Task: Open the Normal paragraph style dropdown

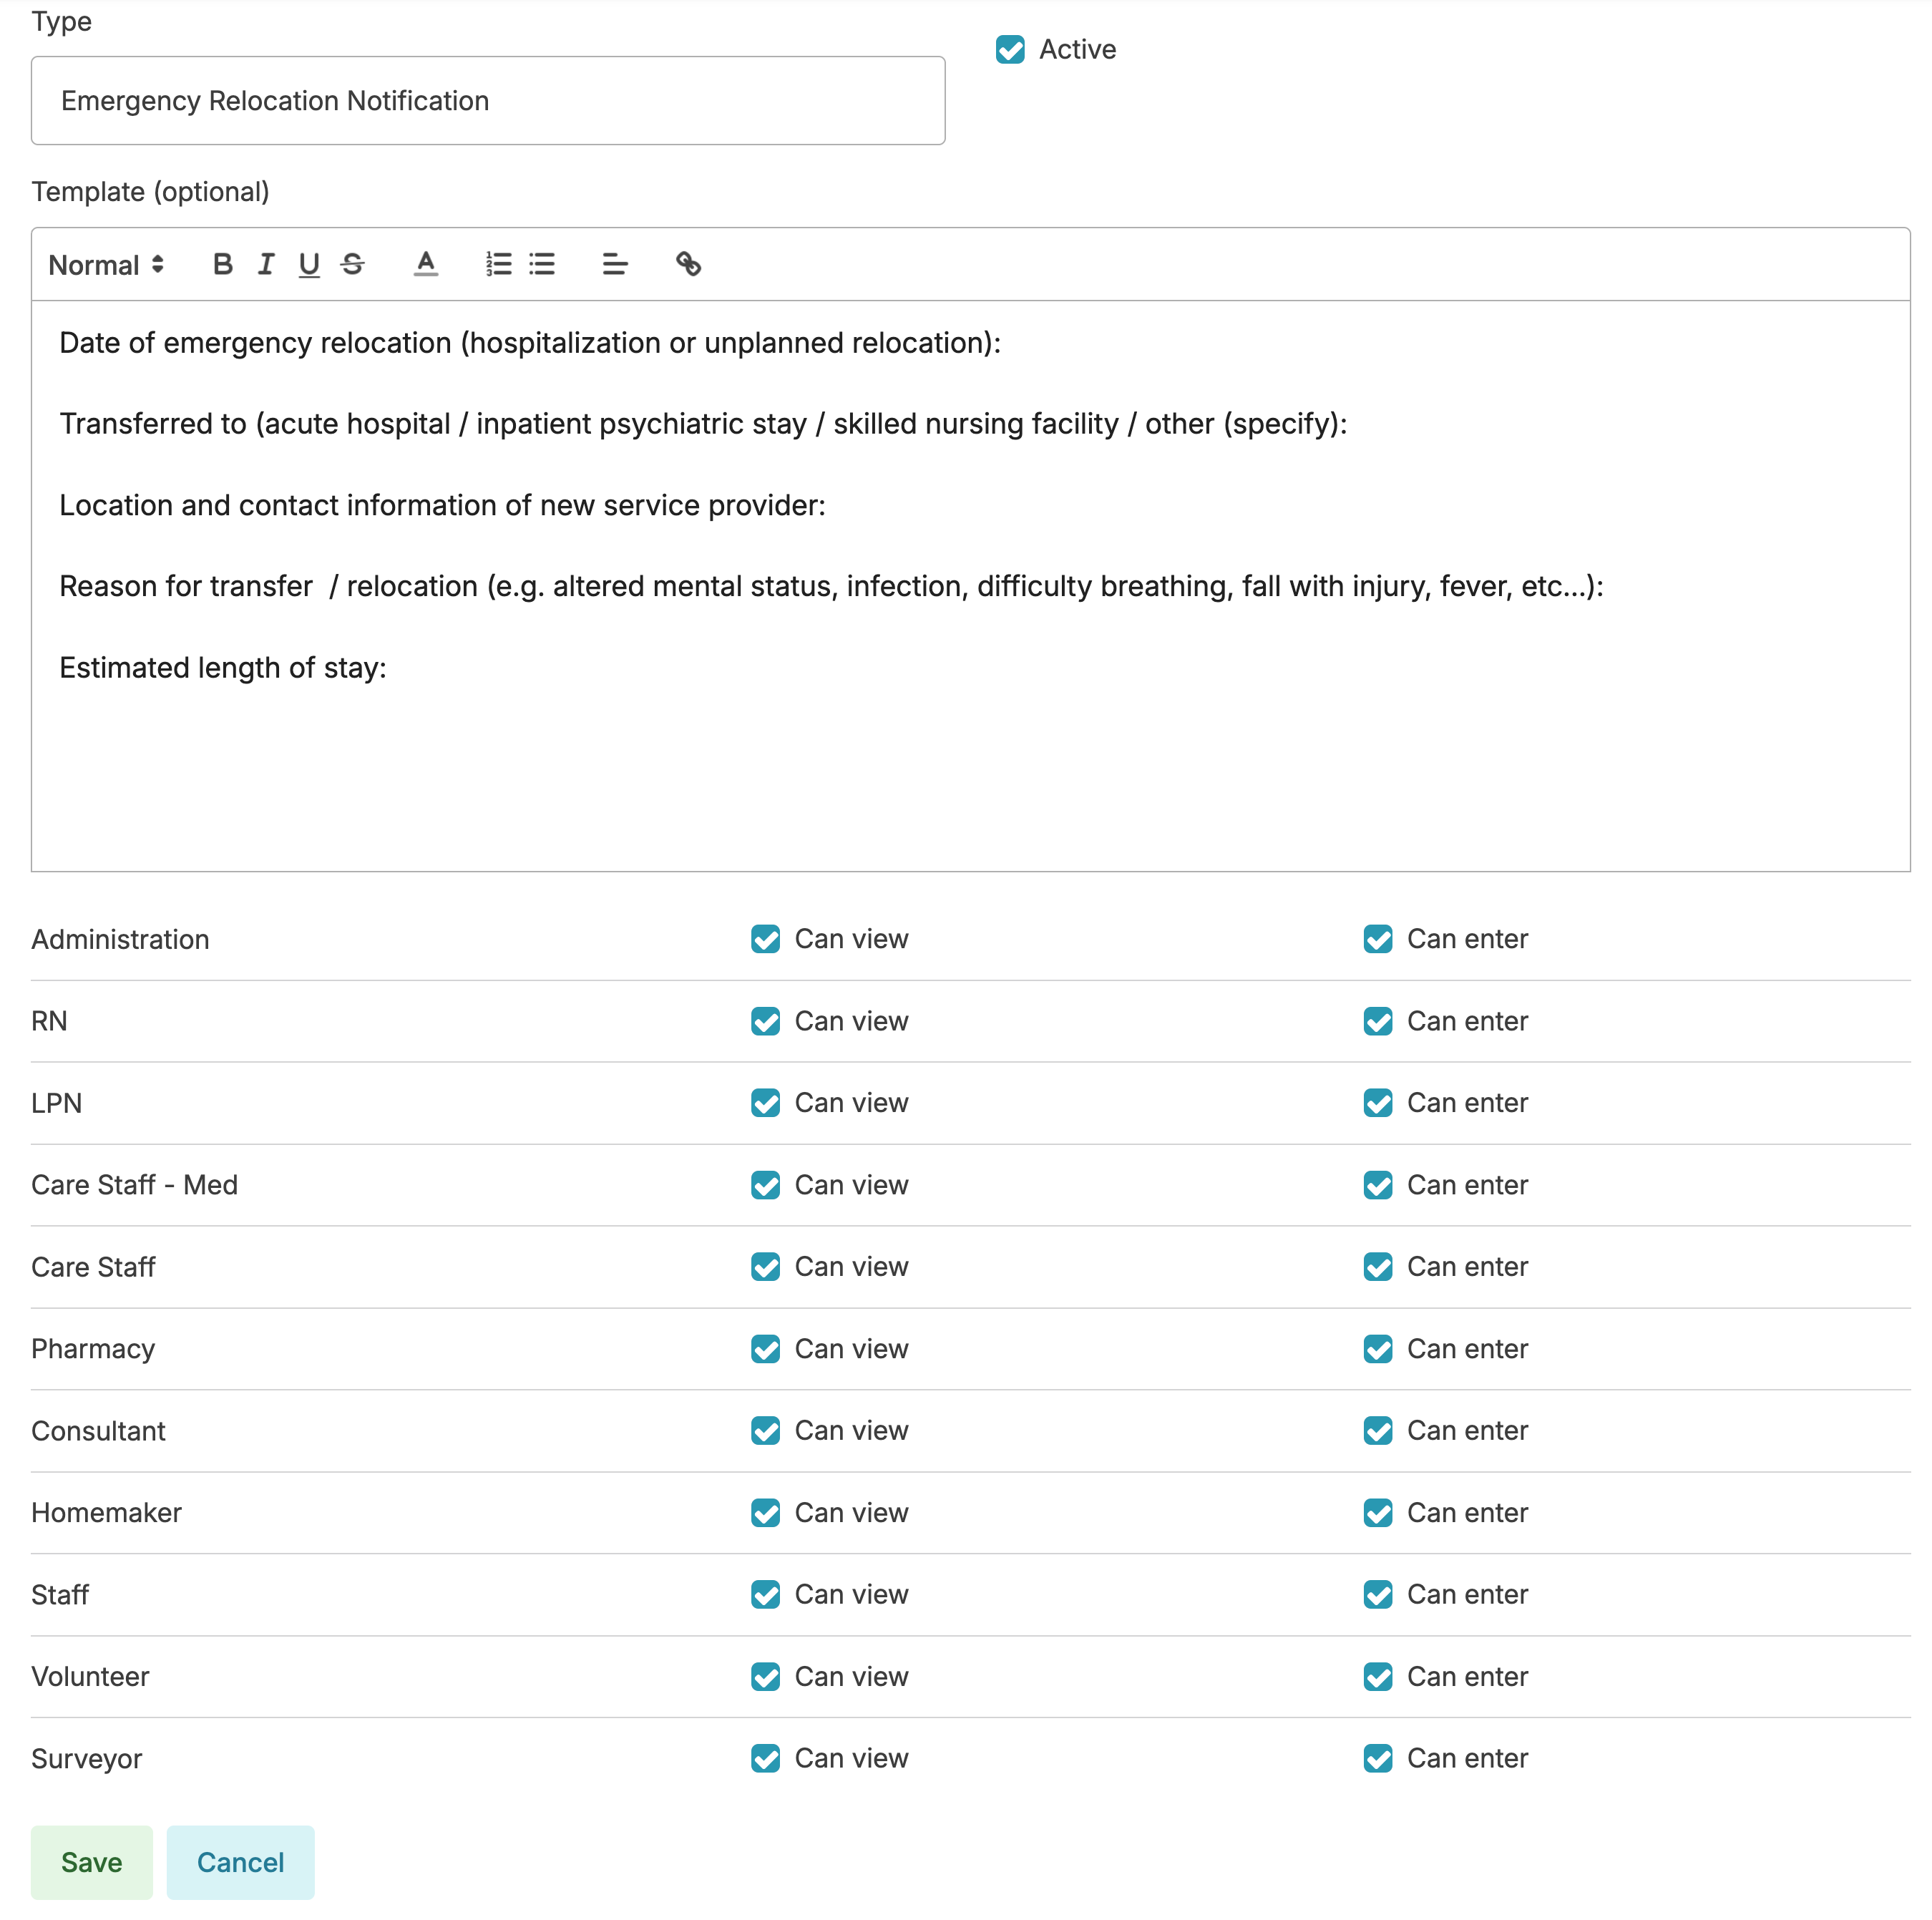Action: (x=106, y=265)
